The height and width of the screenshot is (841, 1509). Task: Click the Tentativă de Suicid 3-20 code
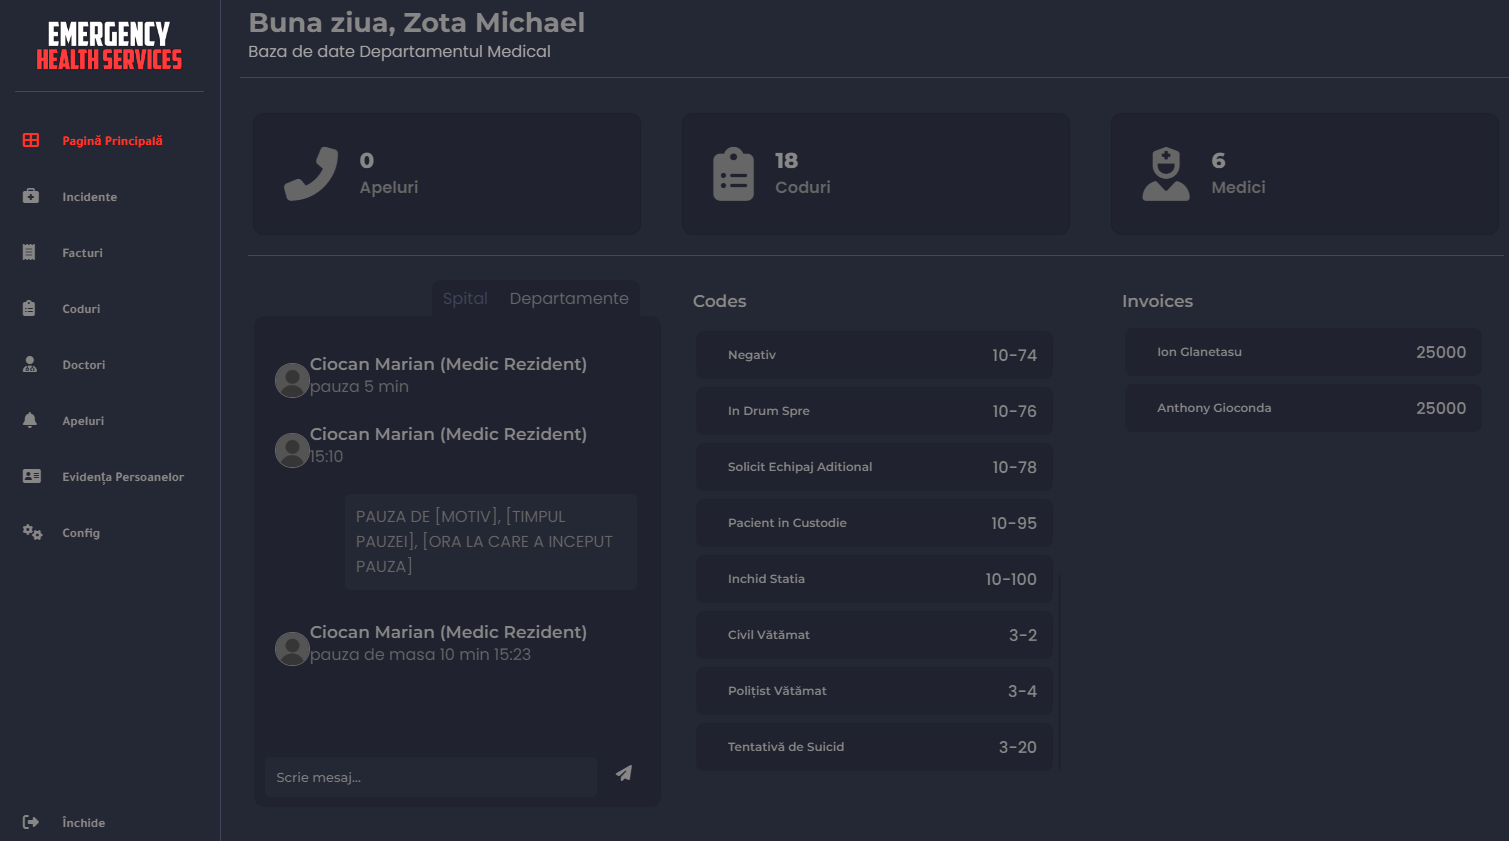click(x=874, y=747)
